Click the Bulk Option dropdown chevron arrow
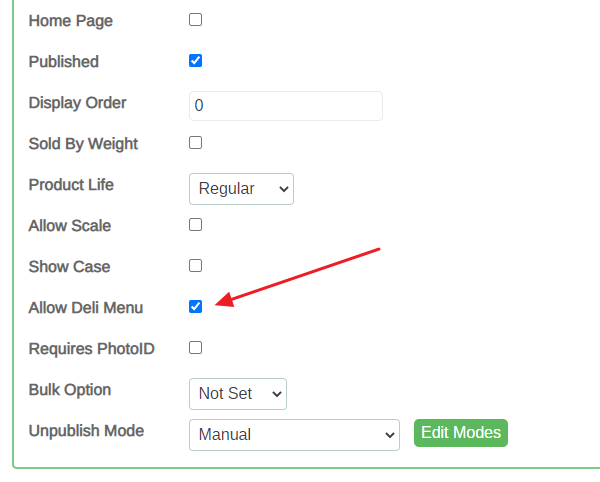 (x=277, y=394)
